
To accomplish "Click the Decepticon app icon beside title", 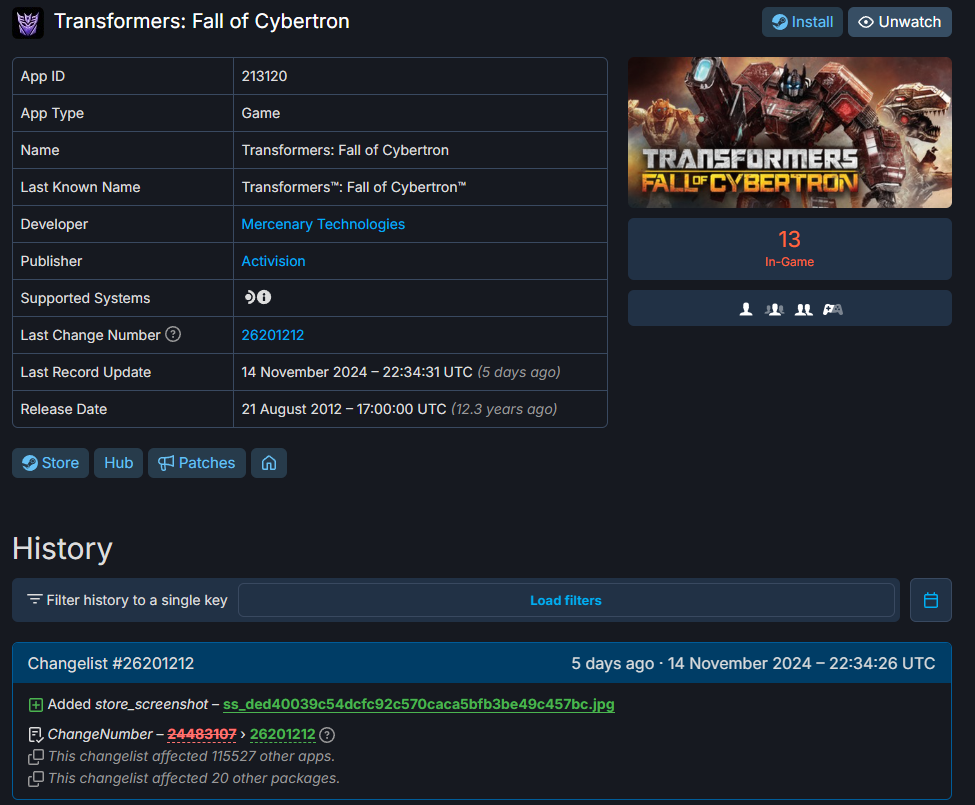I will pos(28,23).
